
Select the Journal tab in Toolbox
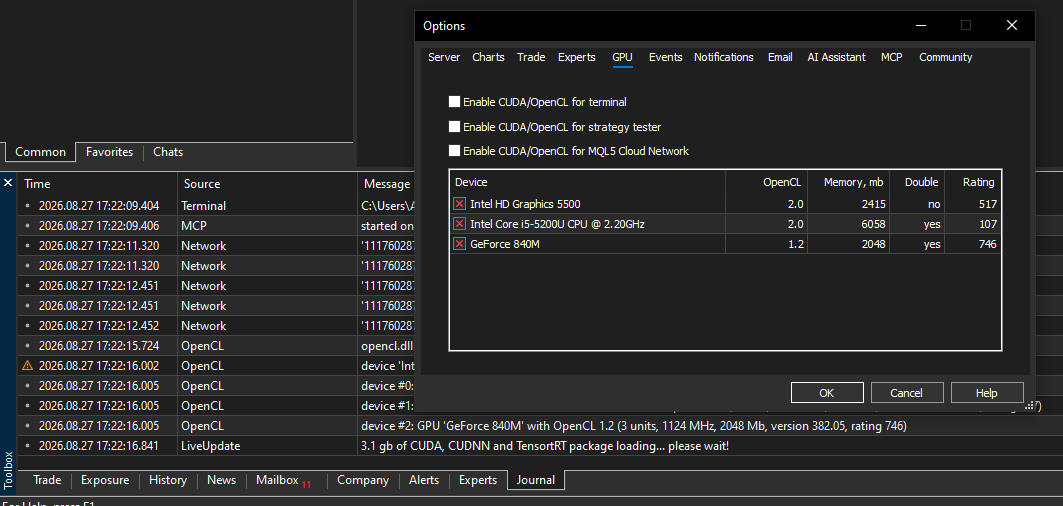536,480
